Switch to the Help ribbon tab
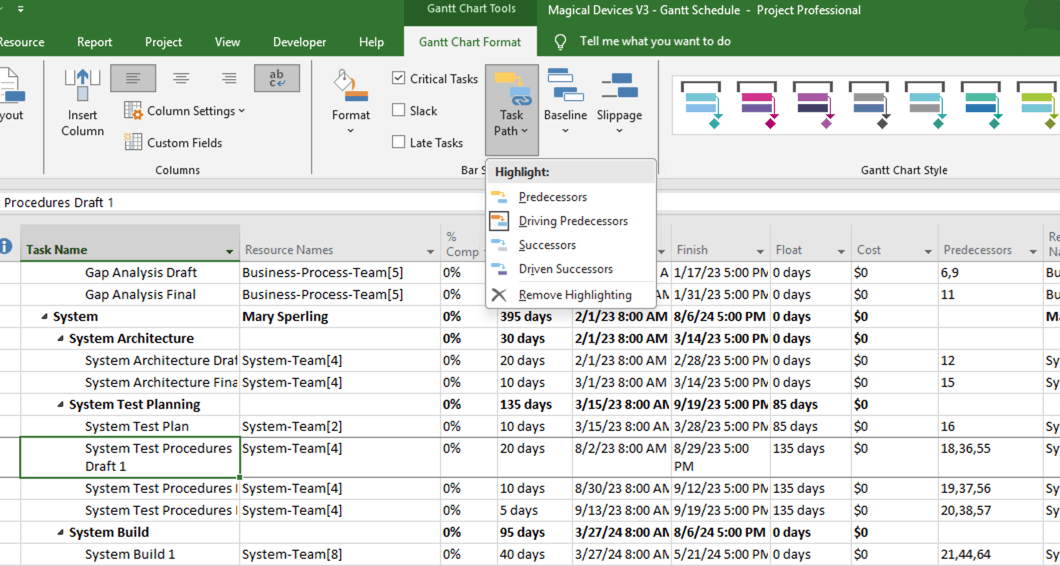Image resolution: width=1060 pixels, height=566 pixels. [371, 42]
